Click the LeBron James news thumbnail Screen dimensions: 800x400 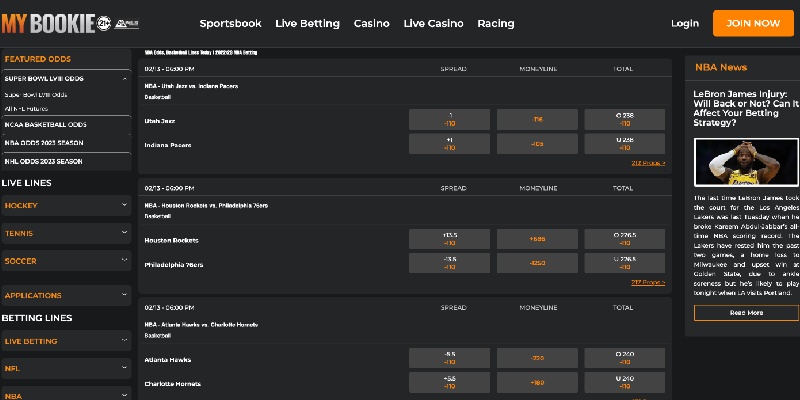click(746, 162)
